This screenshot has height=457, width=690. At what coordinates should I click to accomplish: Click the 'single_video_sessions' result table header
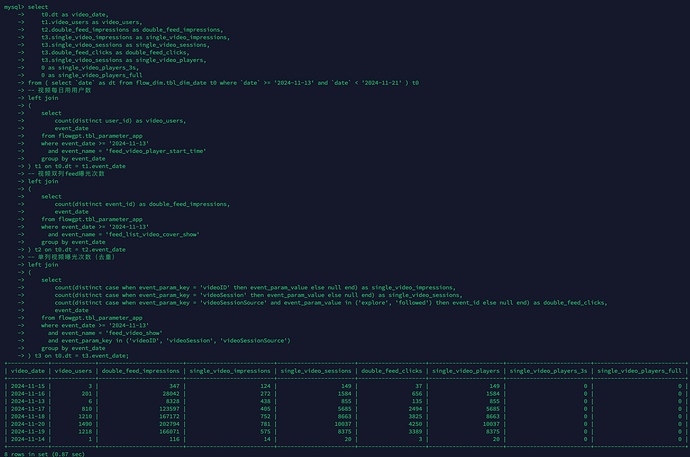tap(316, 371)
